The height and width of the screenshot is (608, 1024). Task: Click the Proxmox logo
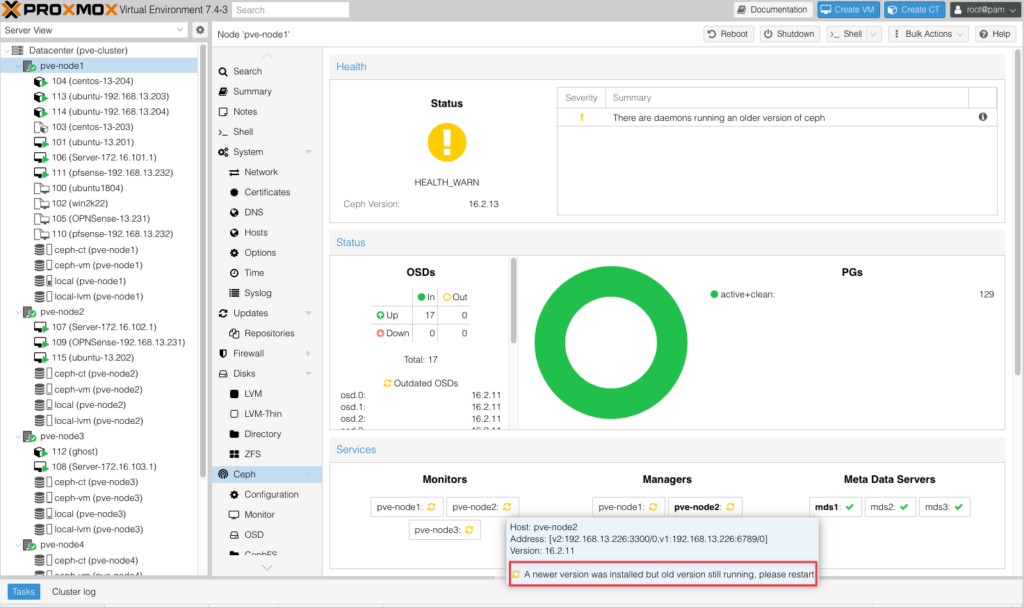pyautogui.click(x=60, y=10)
